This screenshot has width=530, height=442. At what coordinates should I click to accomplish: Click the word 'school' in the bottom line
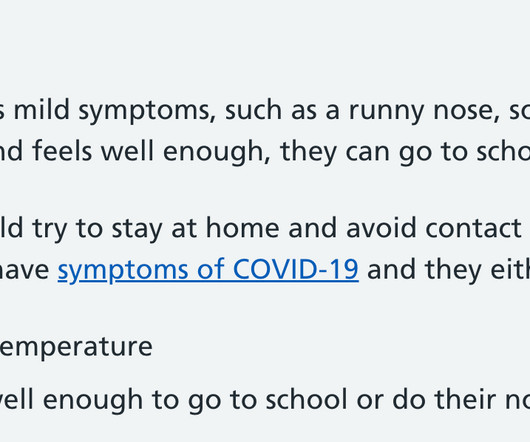coord(307,399)
